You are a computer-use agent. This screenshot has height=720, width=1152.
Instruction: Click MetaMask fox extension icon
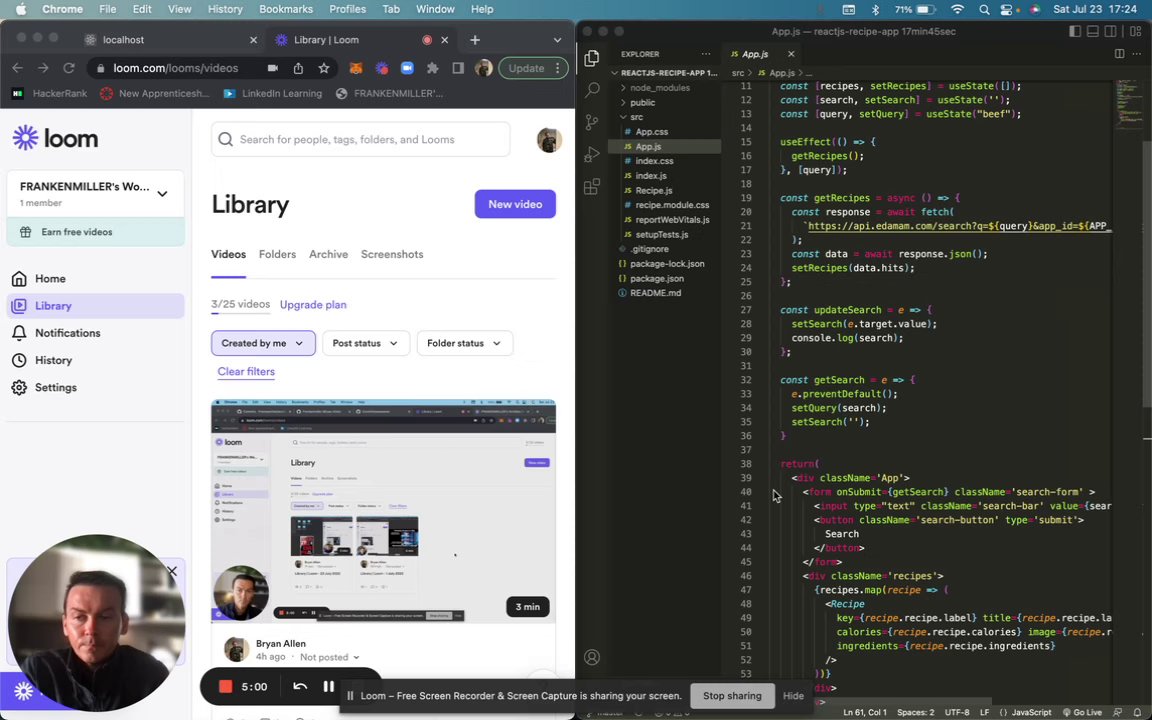pos(355,68)
